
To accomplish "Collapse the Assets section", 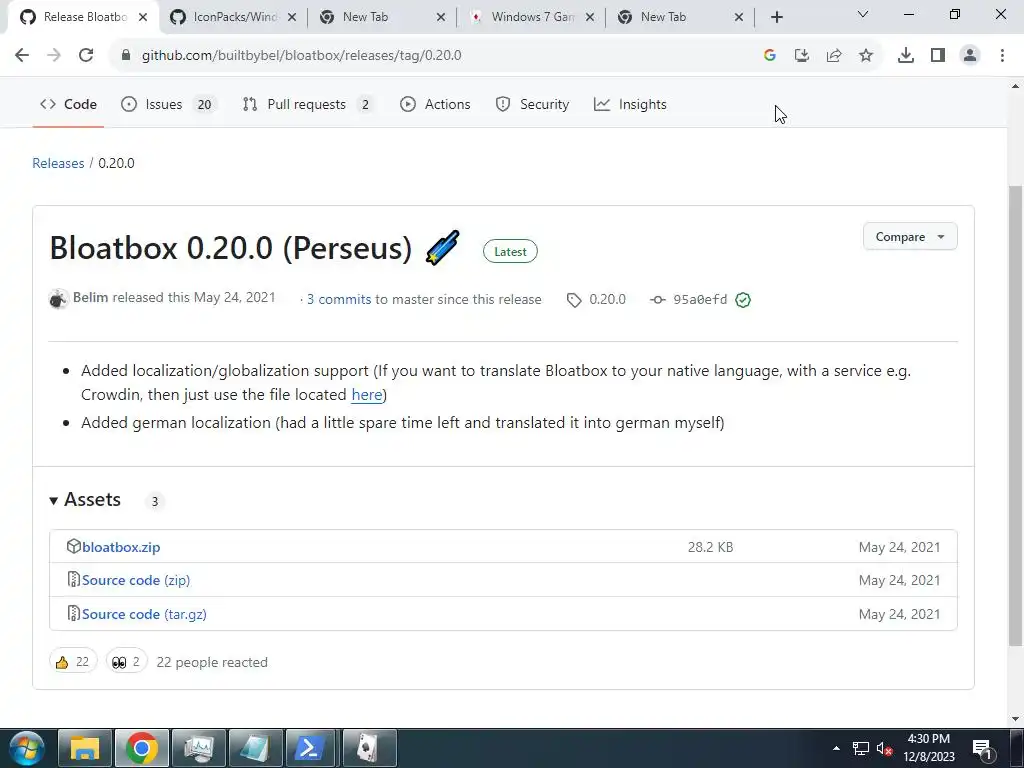I will click(x=85, y=500).
